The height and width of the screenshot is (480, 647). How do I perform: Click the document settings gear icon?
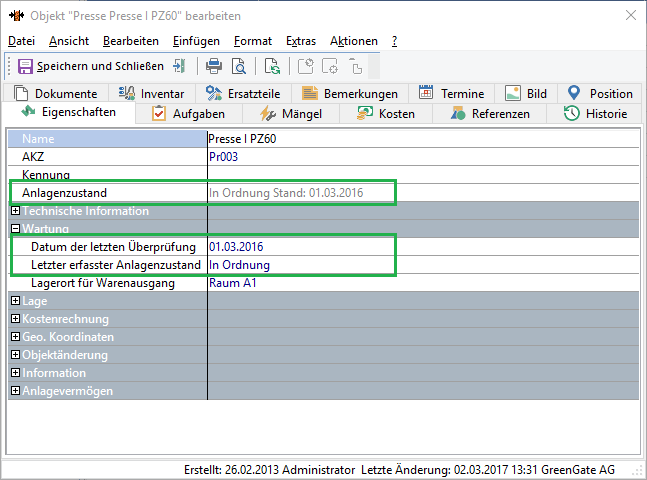pyautogui.click(x=330, y=66)
